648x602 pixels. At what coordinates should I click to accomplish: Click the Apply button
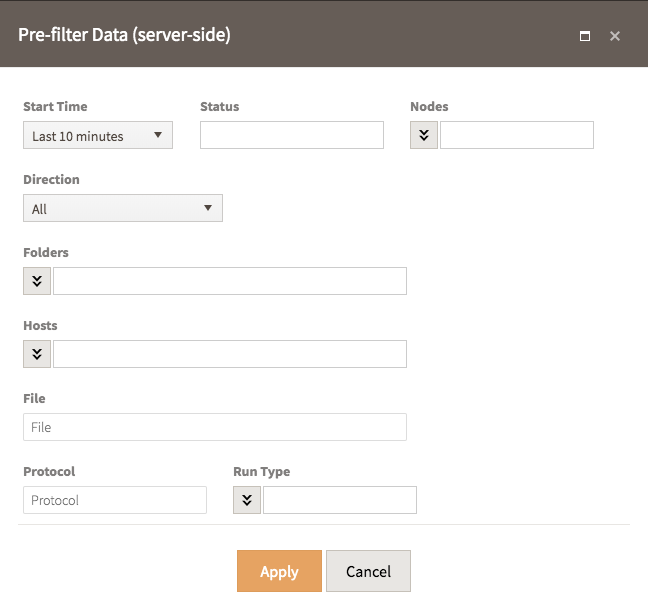[279, 571]
